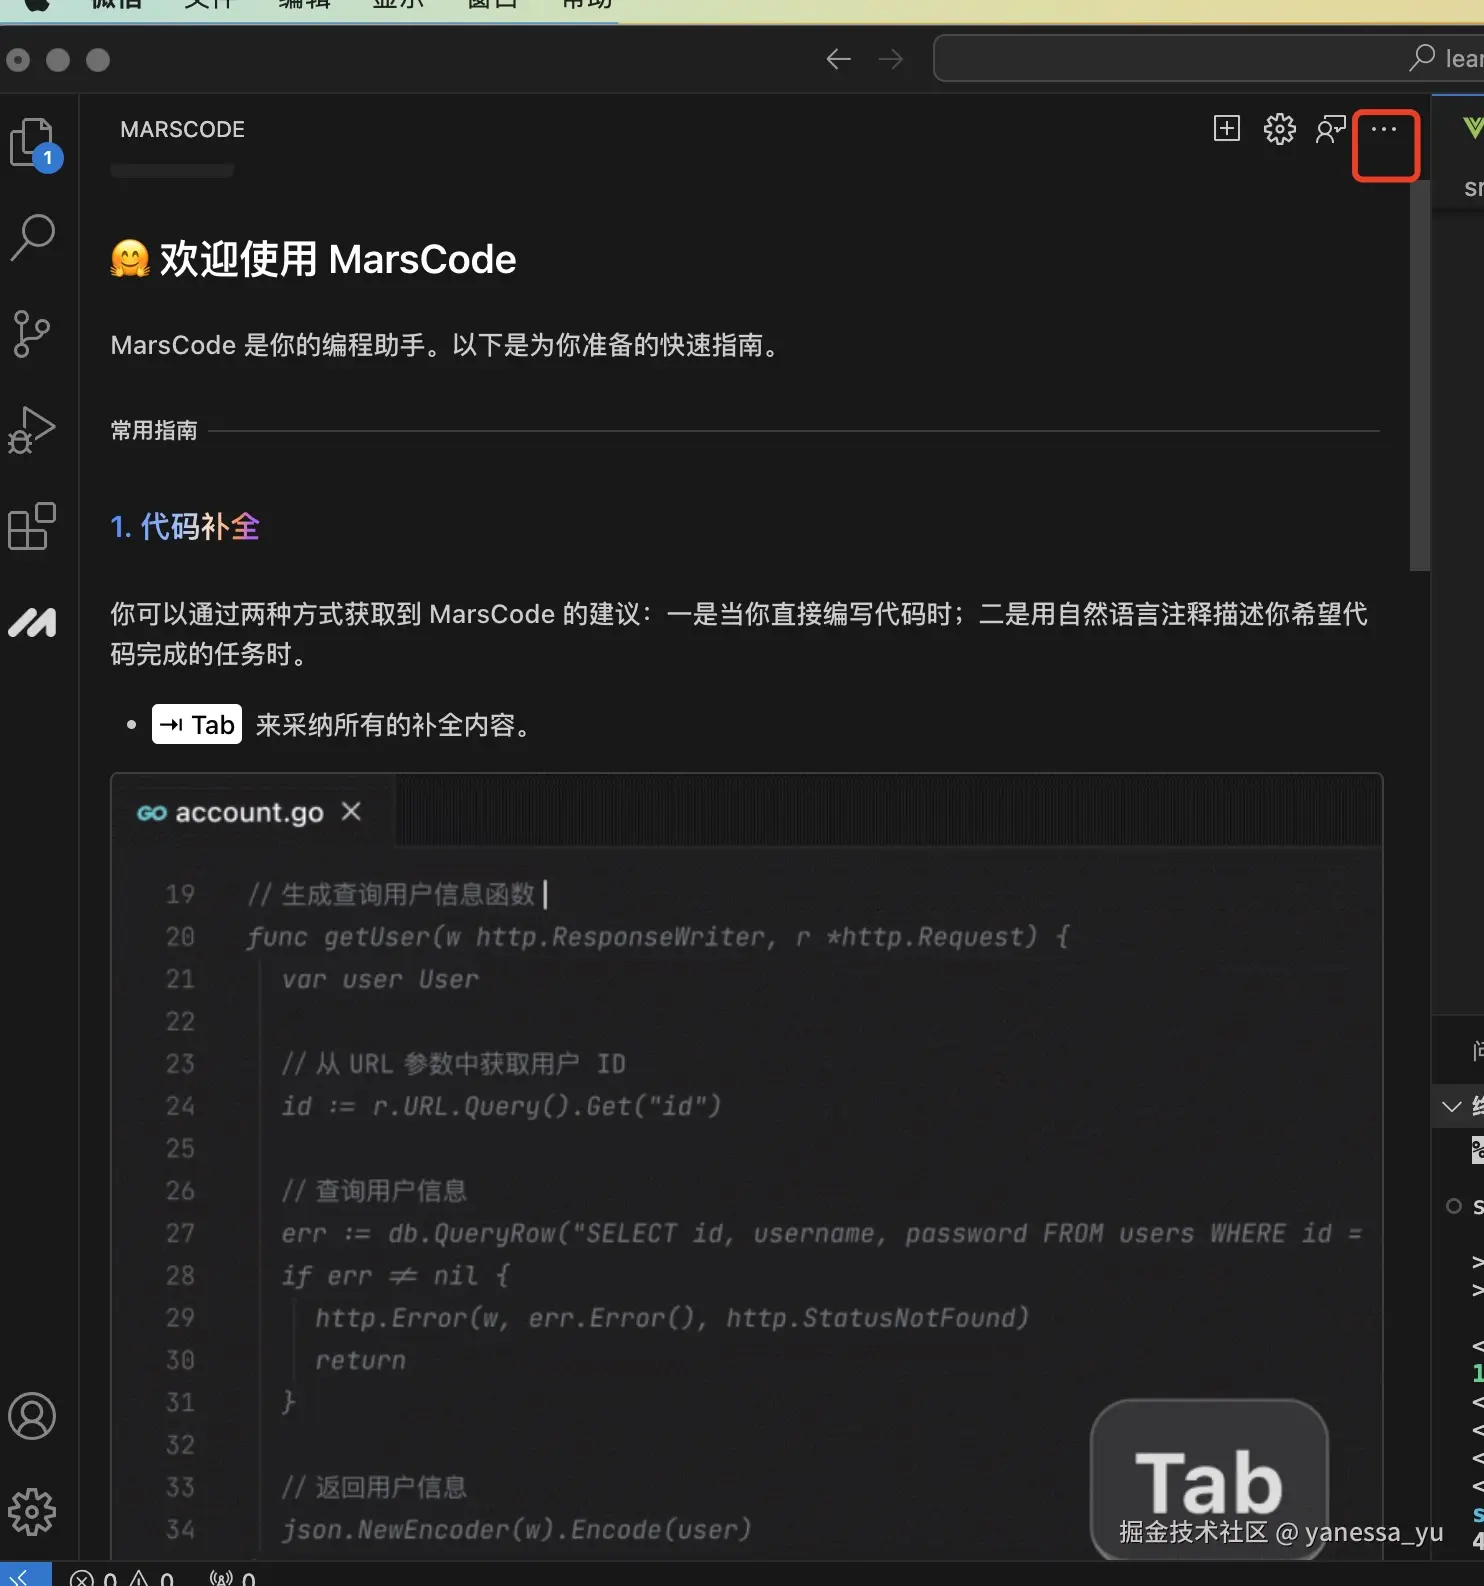Click the hugging face emoji in welcome title
The width and height of the screenshot is (1484, 1586).
(130, 259)
